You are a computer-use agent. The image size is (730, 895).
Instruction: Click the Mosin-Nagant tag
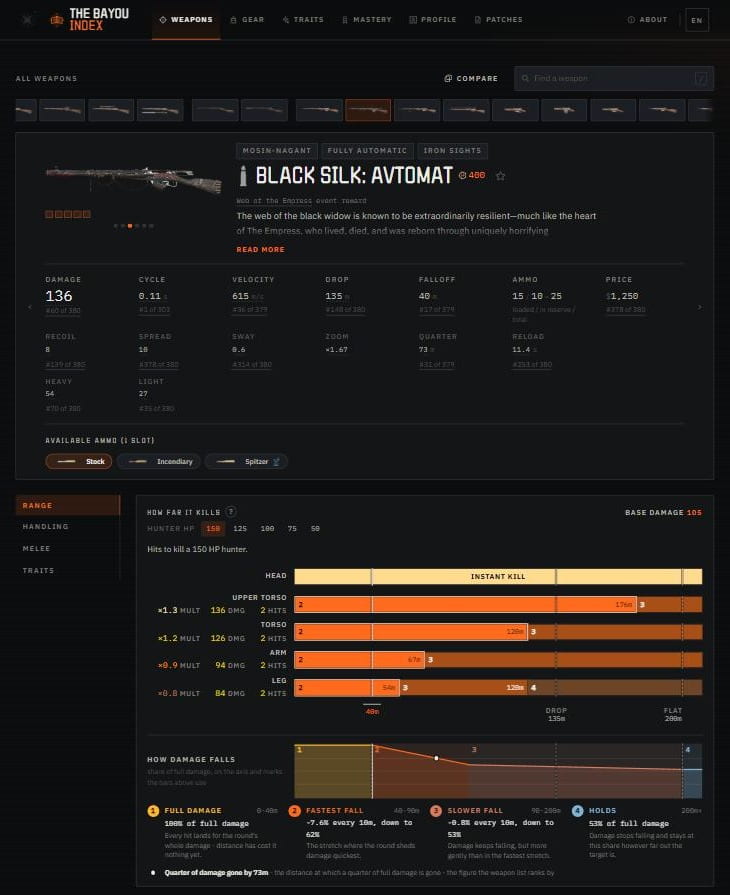click(x=277, y=151)
